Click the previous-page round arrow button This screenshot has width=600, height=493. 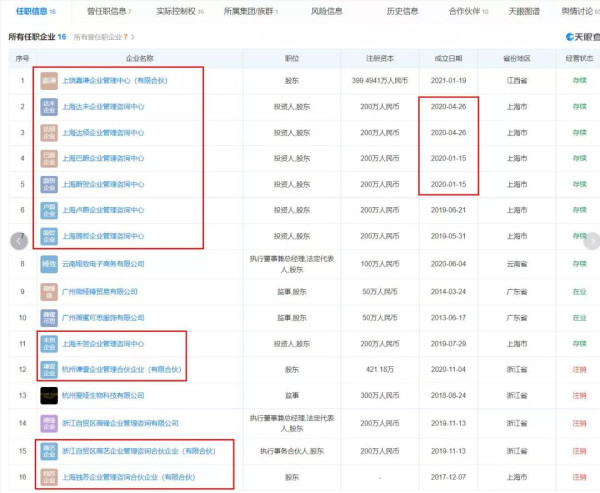click(19, 241)
